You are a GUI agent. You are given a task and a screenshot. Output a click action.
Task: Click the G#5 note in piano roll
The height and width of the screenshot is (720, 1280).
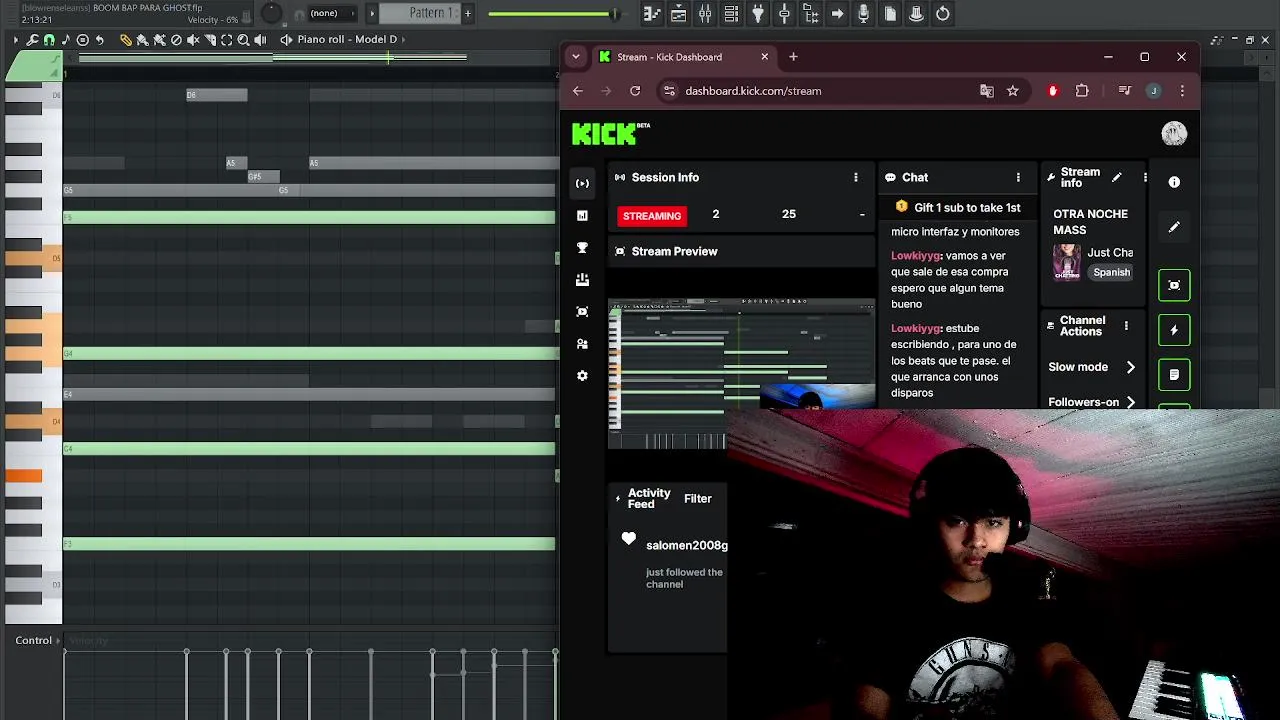(263, 177)
